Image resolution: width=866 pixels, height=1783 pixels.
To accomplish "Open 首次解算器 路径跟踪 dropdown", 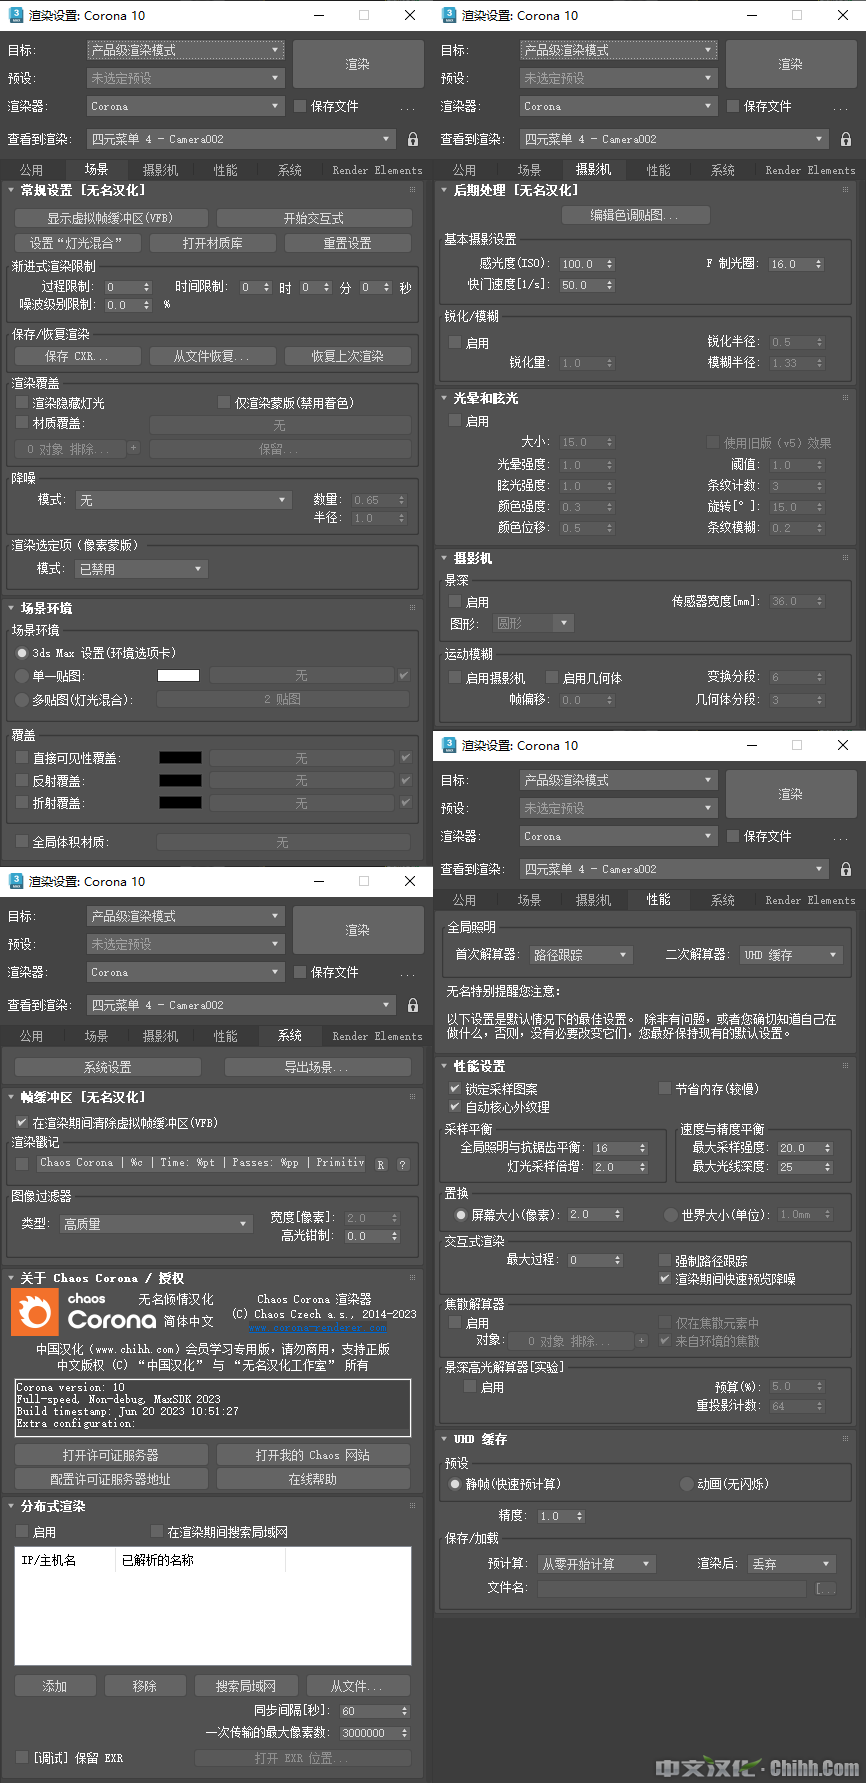I will [581, 955].
